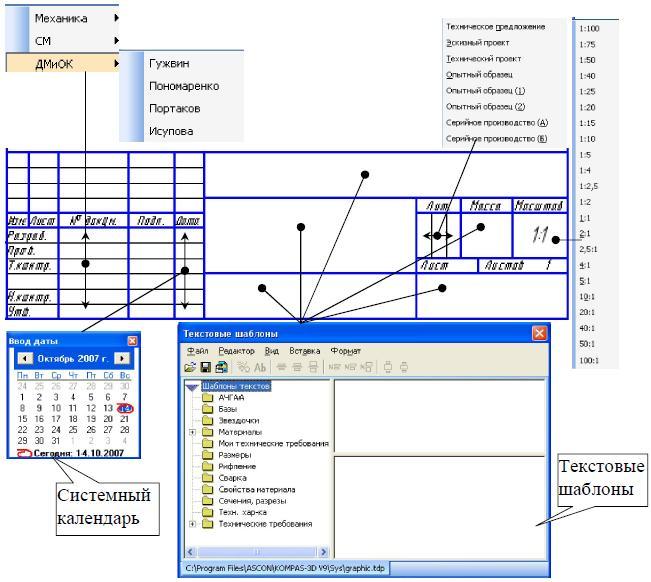Screen dimensions: 651x582
Task: Select the Мои технические требования folder
Action: [273, 443]
